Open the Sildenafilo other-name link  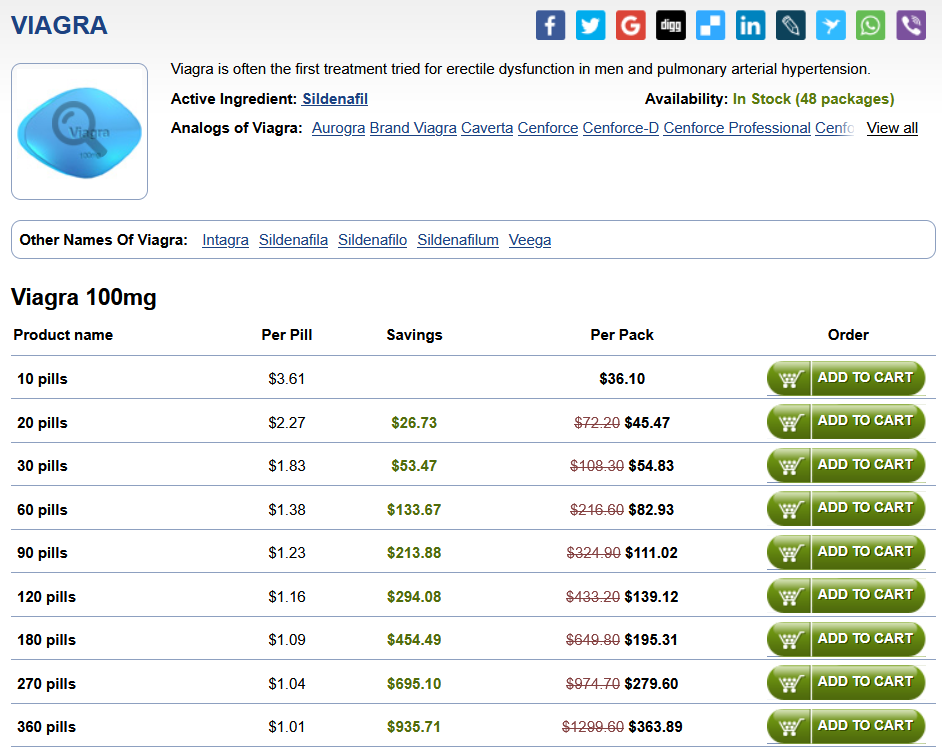[372, 240]
